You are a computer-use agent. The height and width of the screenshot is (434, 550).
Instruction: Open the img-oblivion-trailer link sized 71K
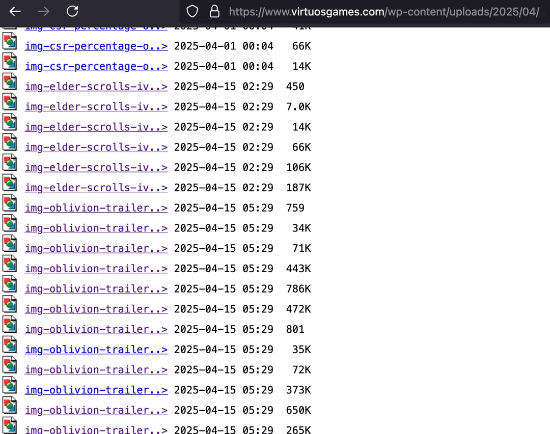96,248
